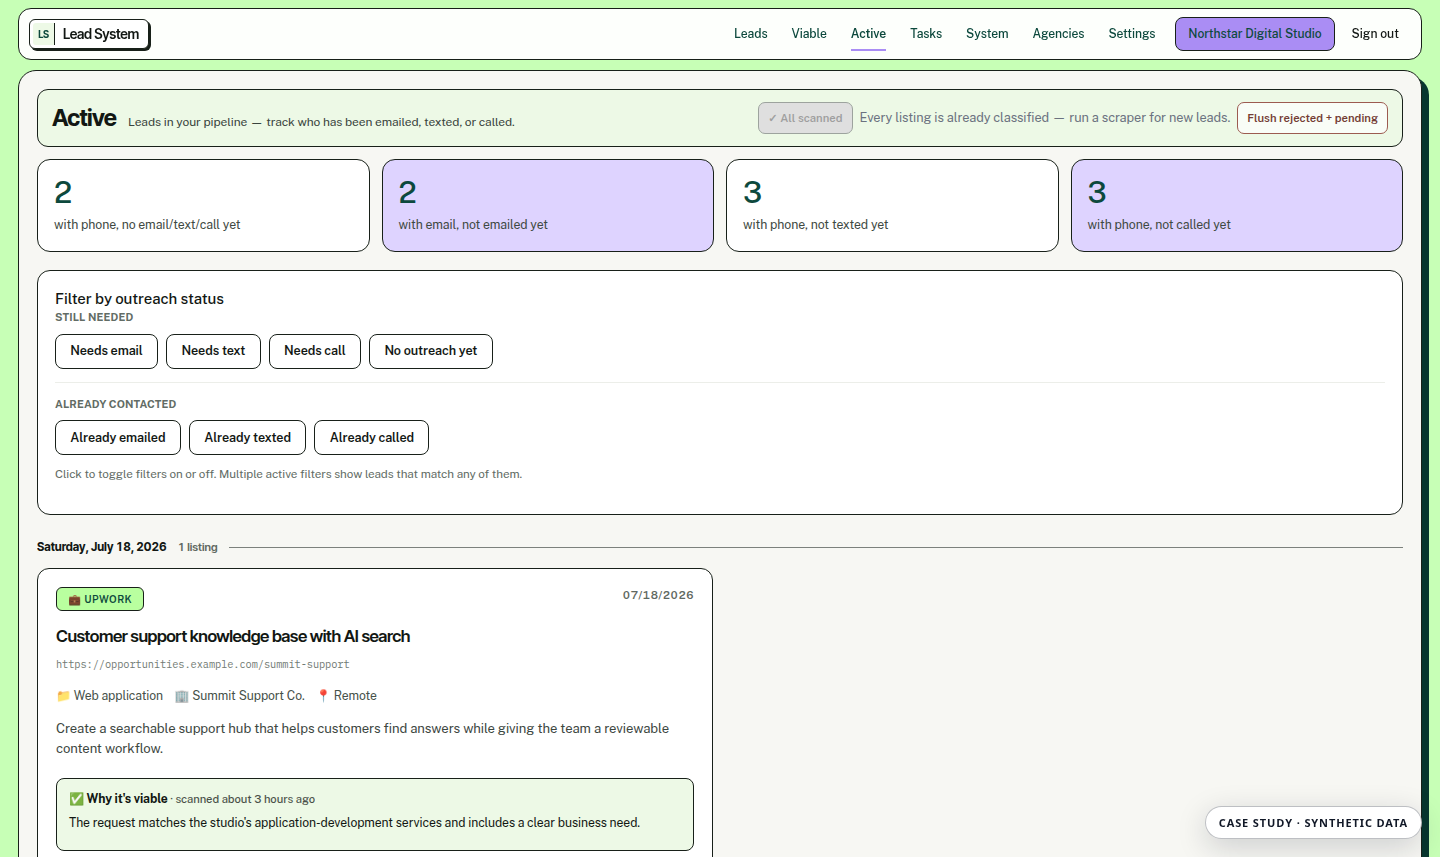Click Flush rejected + pending
Viewport: 1440px width, 857px height.
[1312, 118]
